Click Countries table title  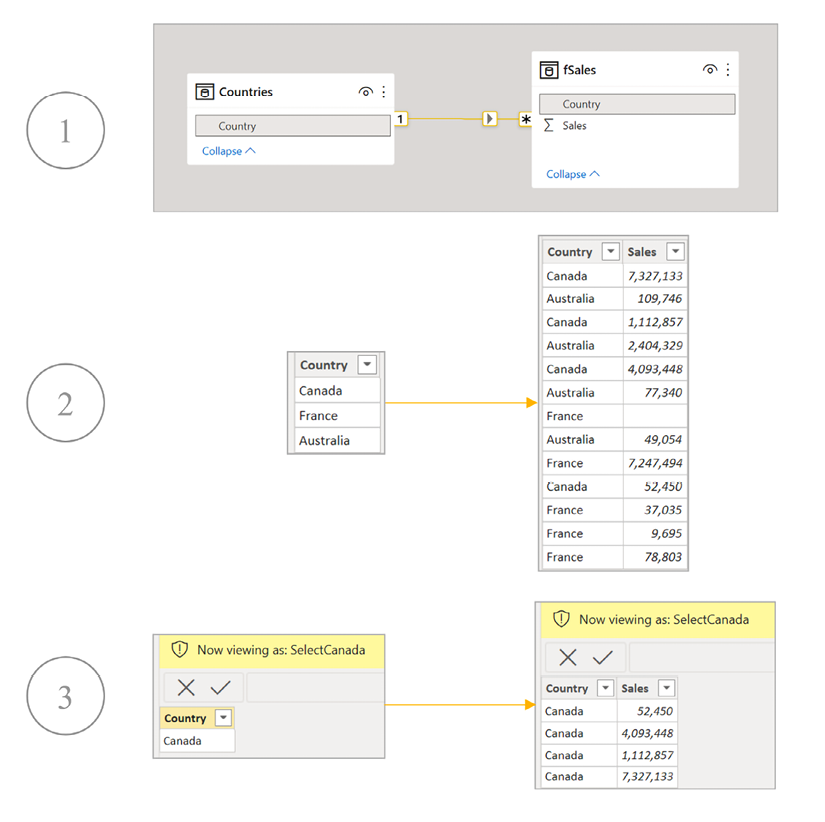[x=246, y=92]
